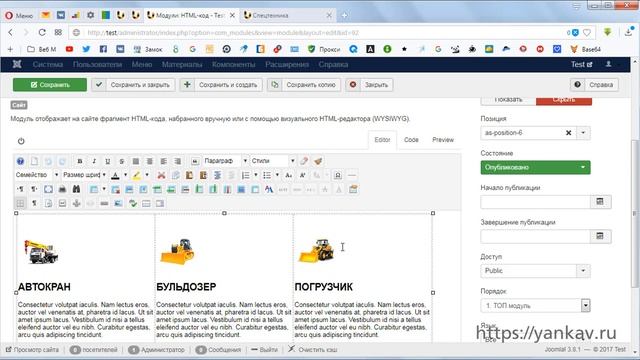640x360 pixels.
Task: Open the Позиция as-position-6 dropdown arrow
Action: click(x=583, y=133)
